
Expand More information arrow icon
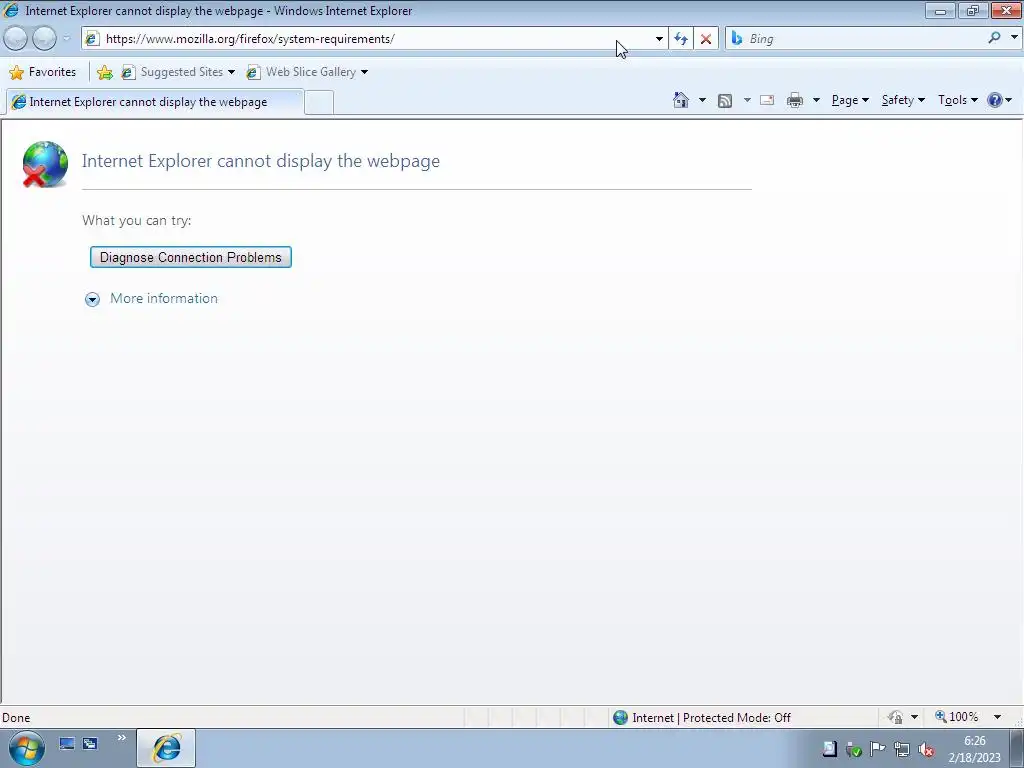point(92,299)
